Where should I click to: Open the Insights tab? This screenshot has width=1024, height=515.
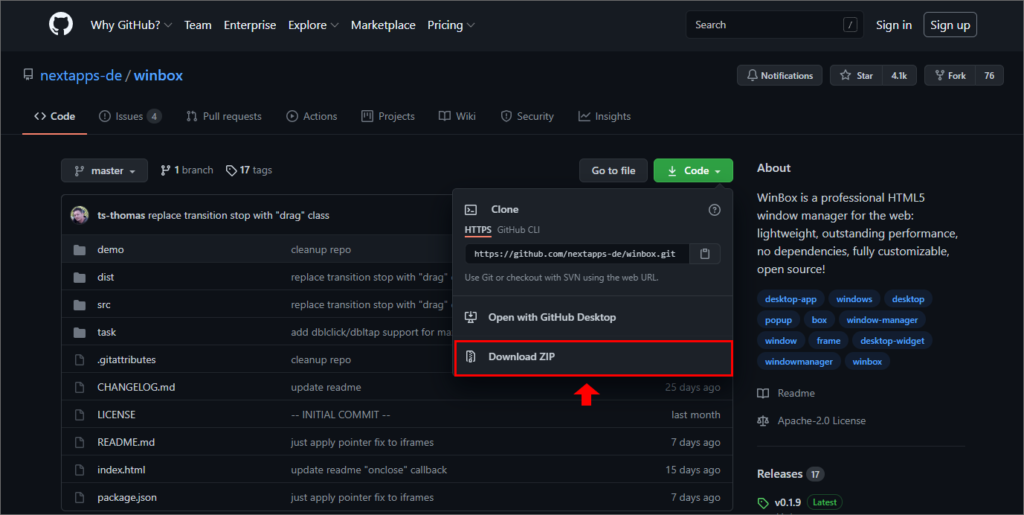click(x=604, y=116)
